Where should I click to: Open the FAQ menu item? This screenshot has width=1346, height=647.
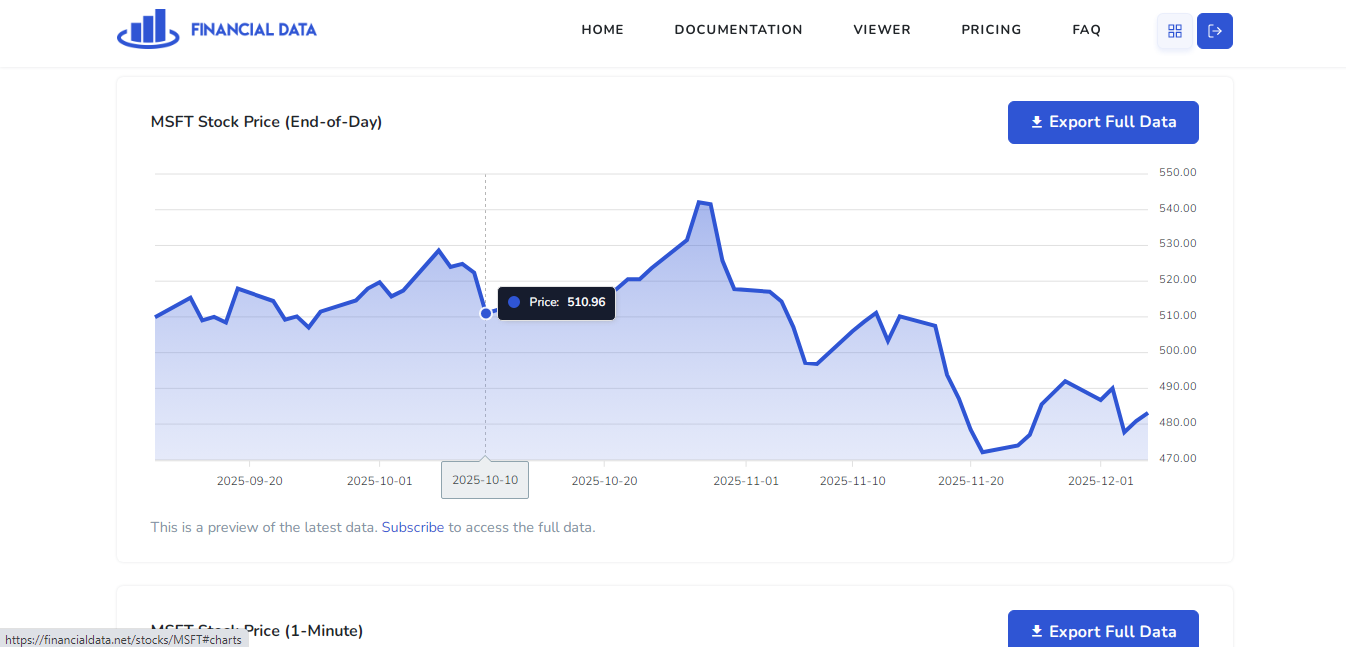point(1087,30)
